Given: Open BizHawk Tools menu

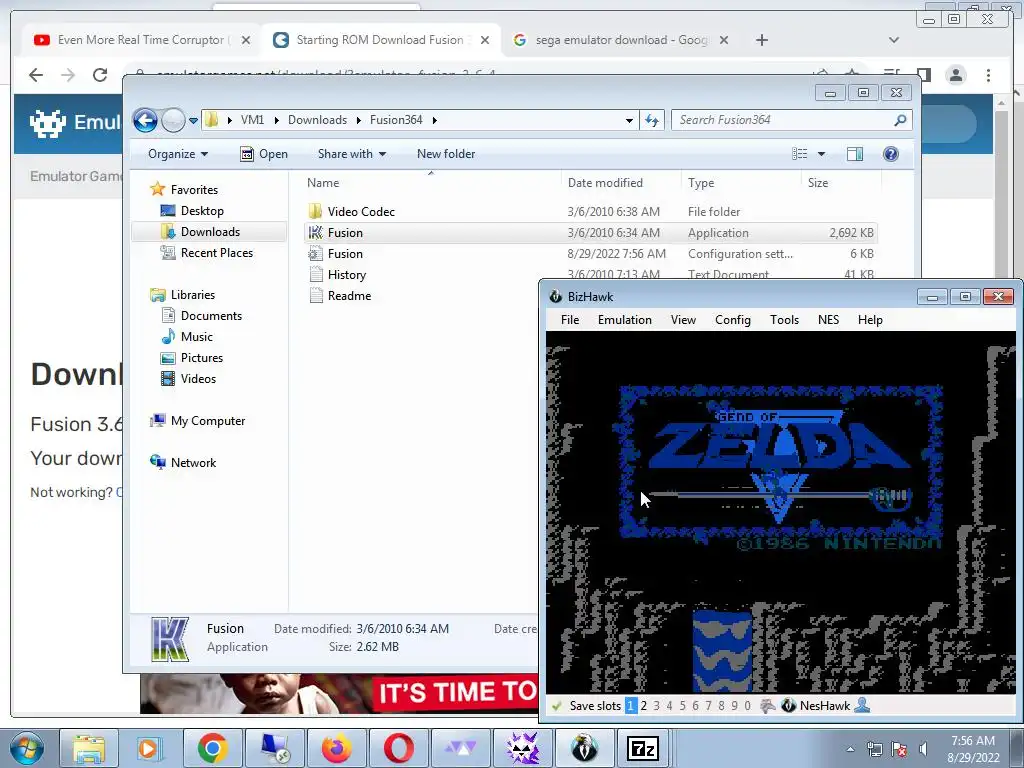Looking at the screenshot, I should [x=784, y=320].
